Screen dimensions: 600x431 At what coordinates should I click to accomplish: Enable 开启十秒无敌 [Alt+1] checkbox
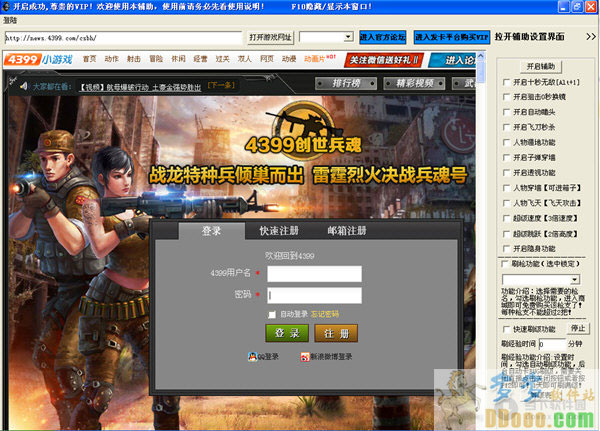tap(506, 82)
